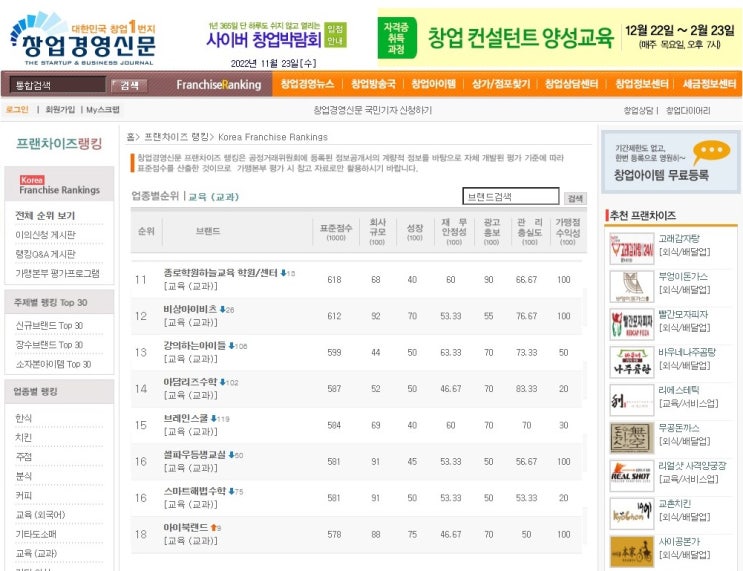Open the 상가/점포찾기 menu
This screenshot has height=571, width=743.
501,84
